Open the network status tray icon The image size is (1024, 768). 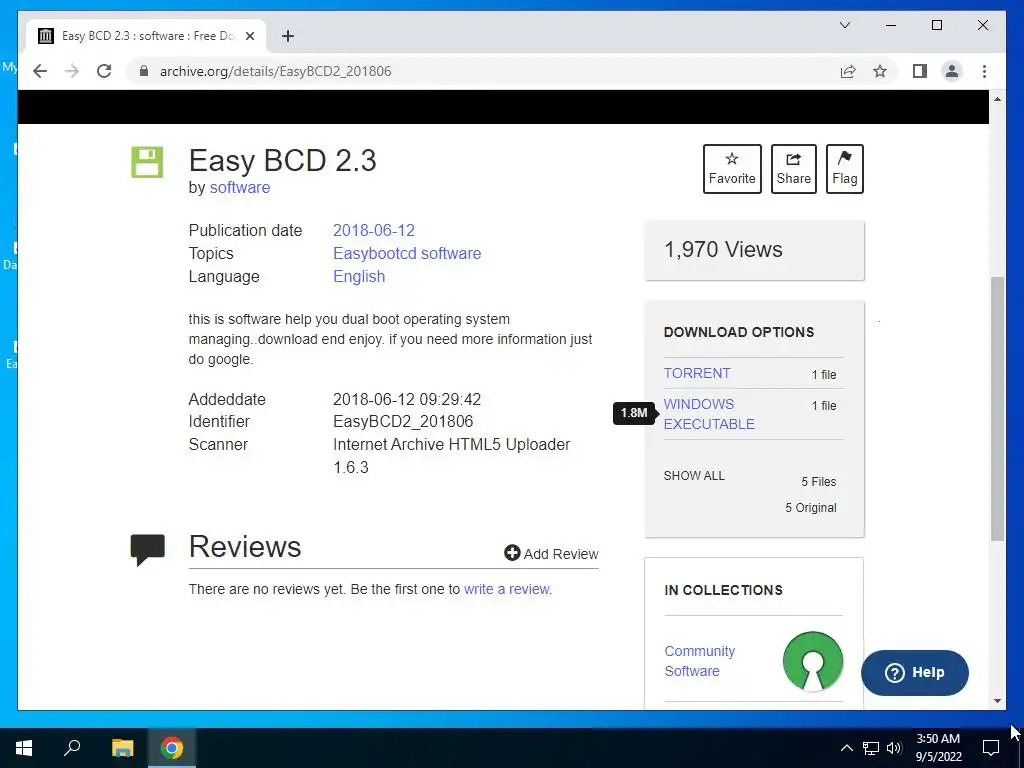pyautogui.click(x=871, y=748)
